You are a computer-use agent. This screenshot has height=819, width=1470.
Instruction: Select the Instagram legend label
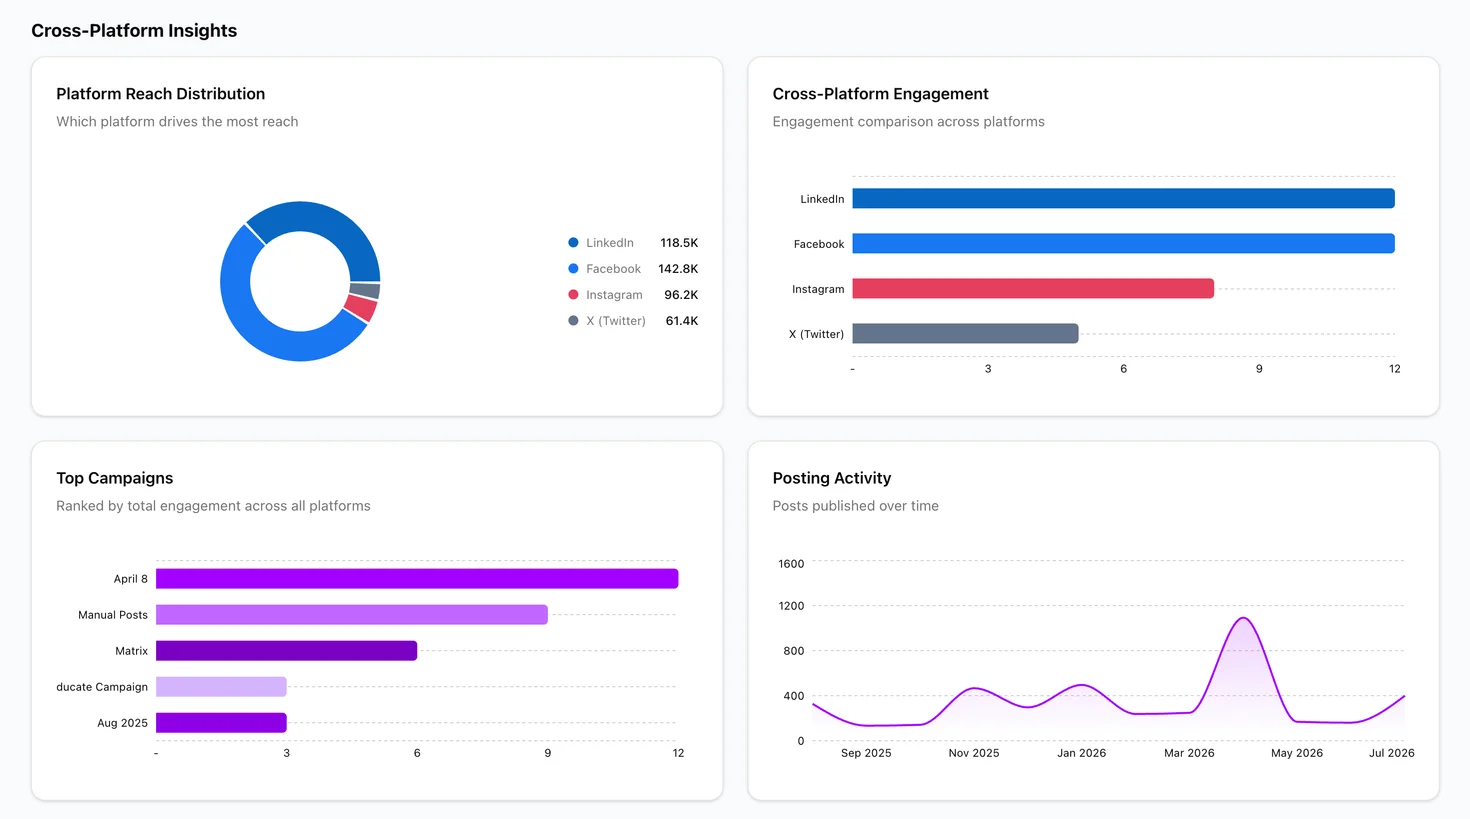[614, 295]
